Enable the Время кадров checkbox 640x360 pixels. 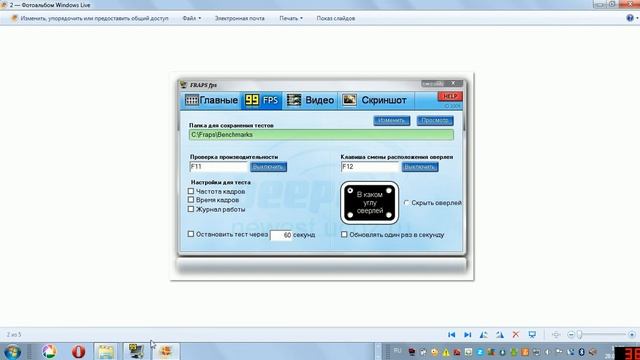pos(191,200)
